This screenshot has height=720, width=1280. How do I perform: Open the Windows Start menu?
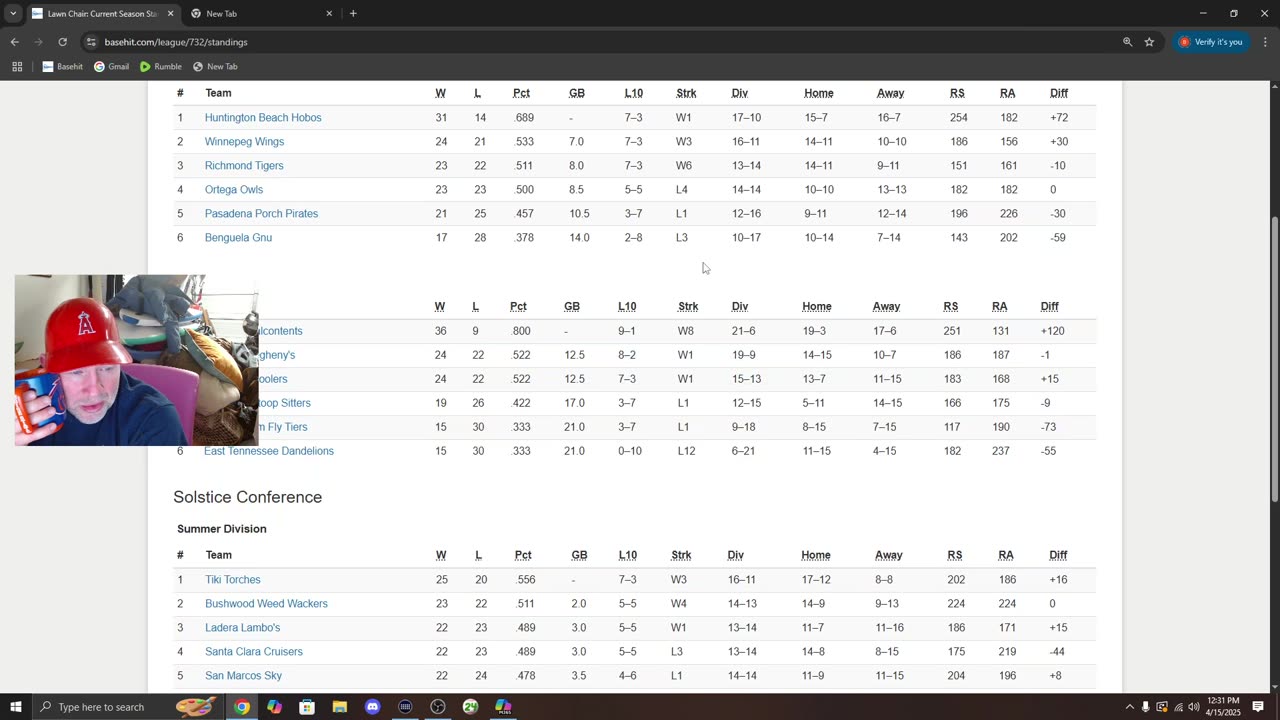click(x=16, y=707)
